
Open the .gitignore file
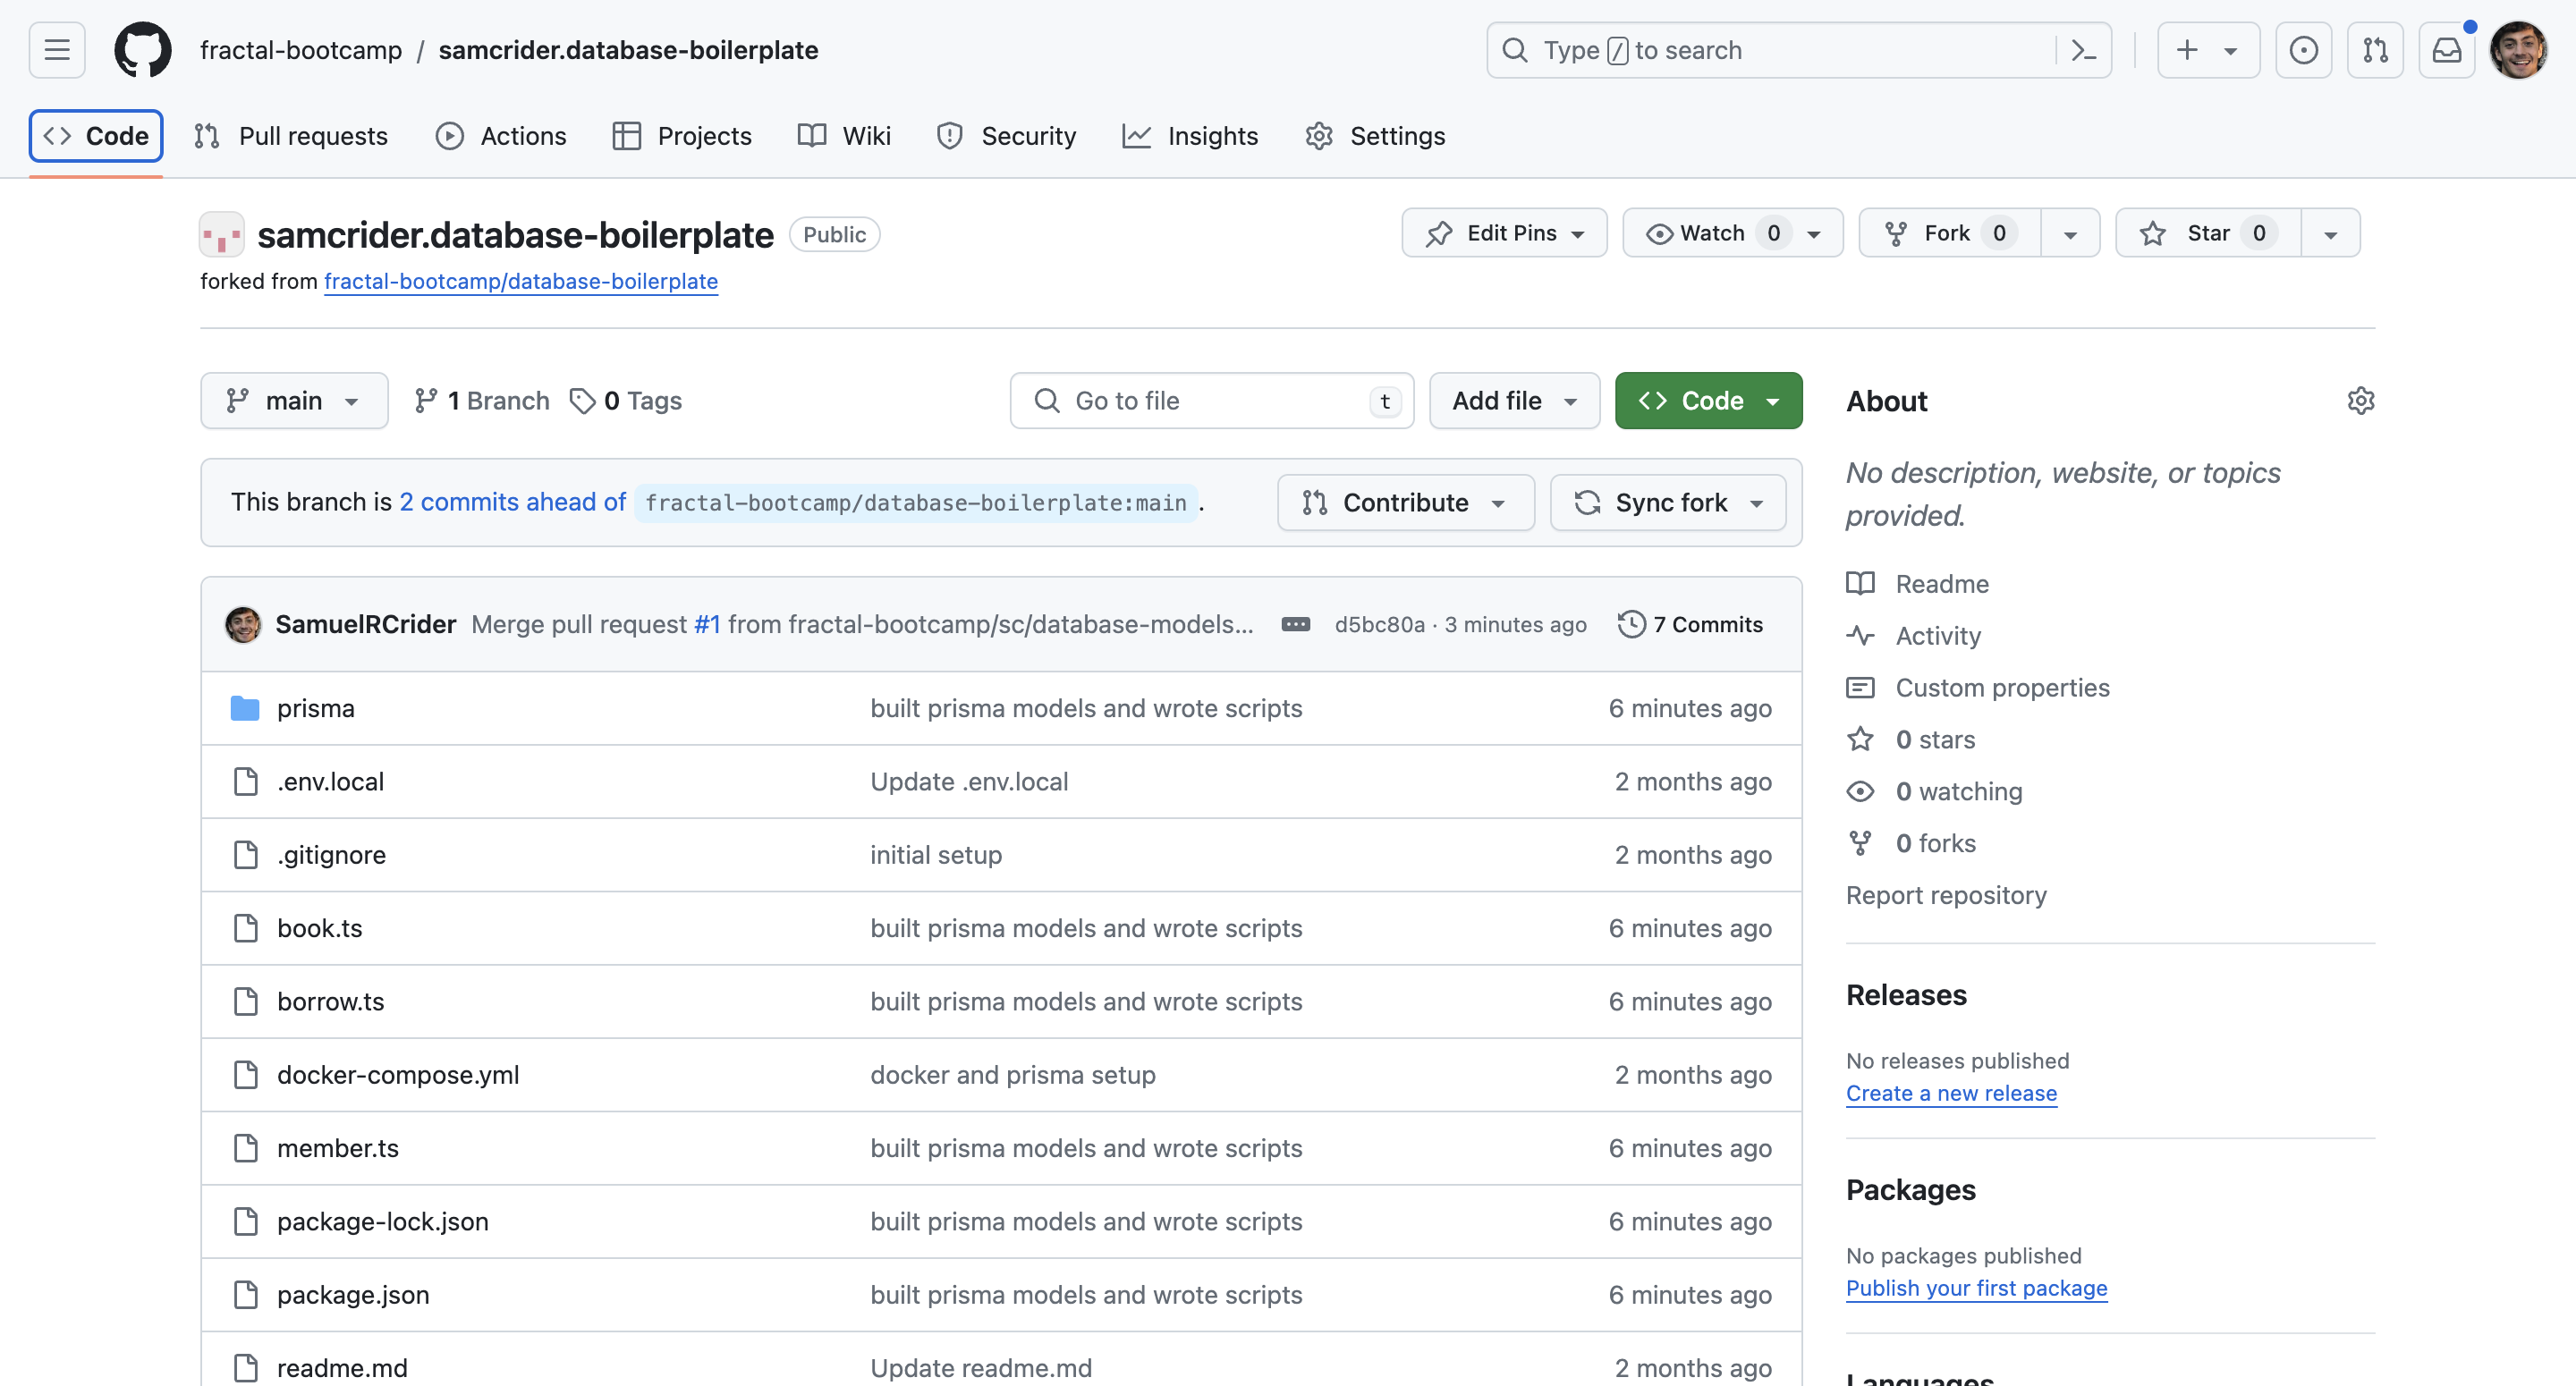click(x=331, y=855)
